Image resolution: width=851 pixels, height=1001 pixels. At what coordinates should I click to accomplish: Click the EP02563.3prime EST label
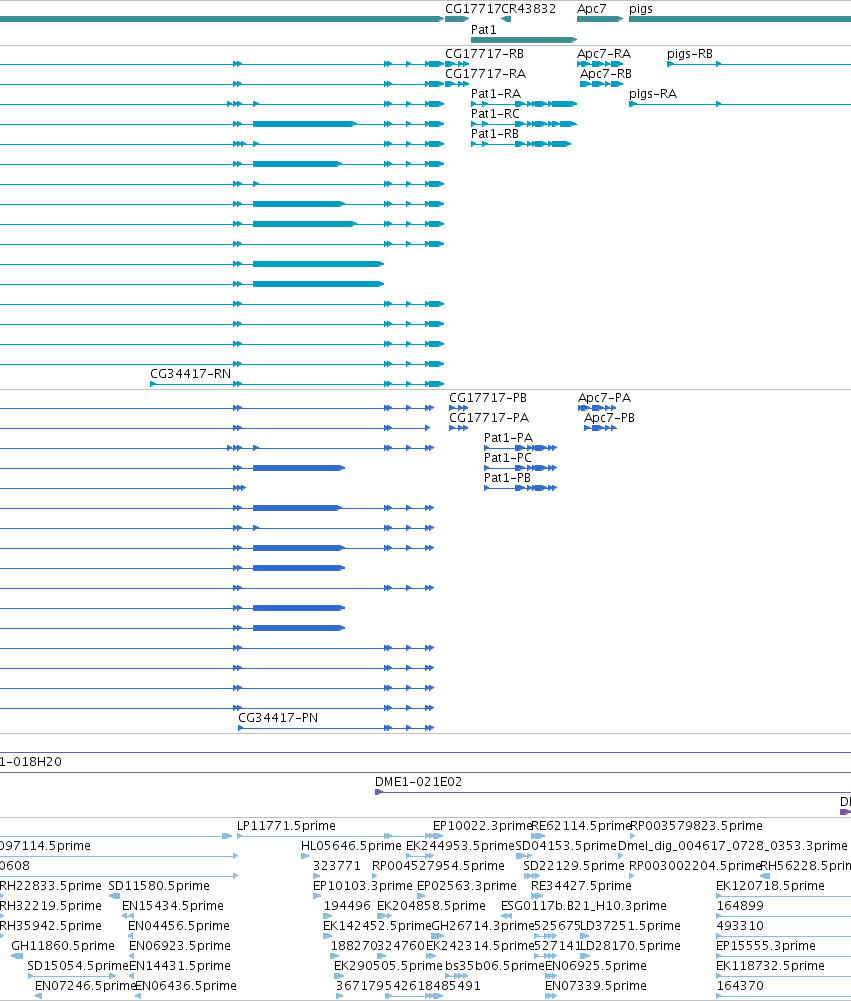467,885
